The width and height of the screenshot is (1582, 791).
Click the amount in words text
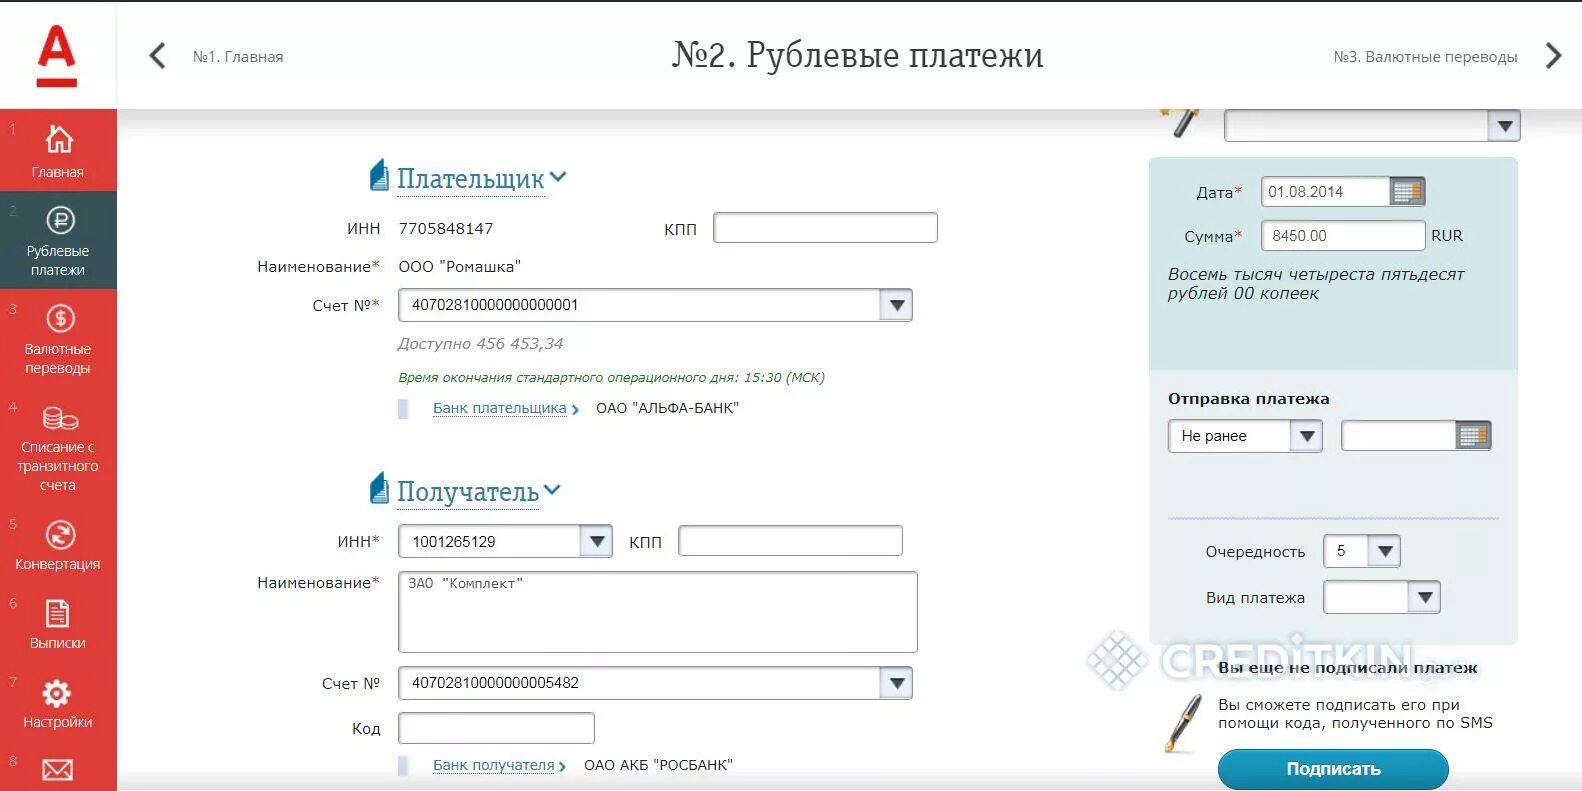(x=1315, y=283)
